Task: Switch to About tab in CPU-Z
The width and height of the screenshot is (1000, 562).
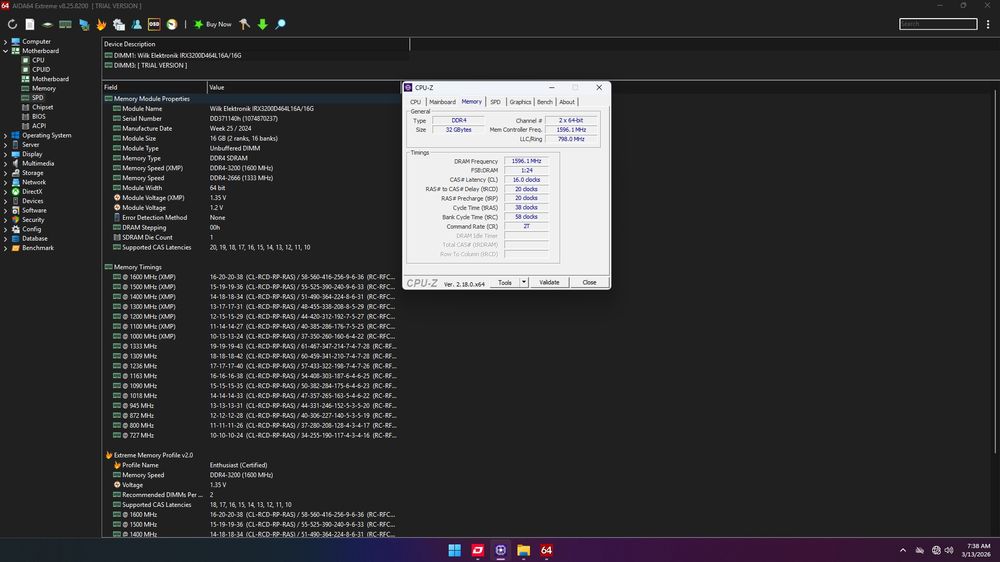Action: pos(567,102)
